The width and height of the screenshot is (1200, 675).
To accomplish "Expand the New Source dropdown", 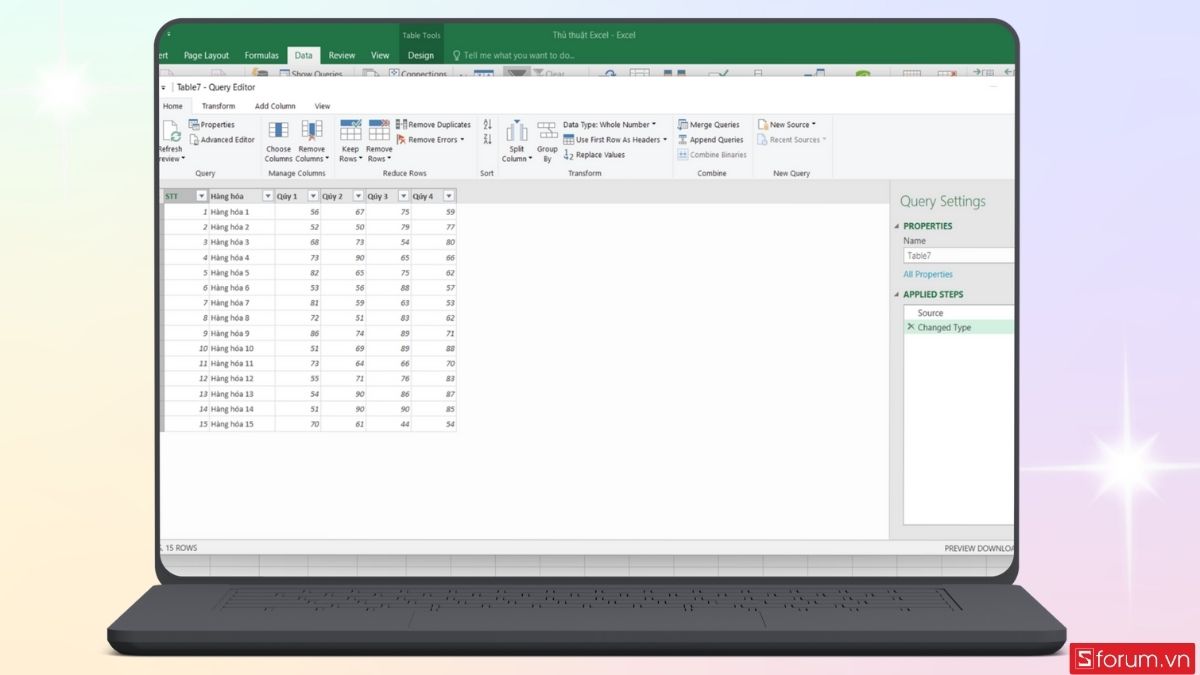I will tap(789, 124).
